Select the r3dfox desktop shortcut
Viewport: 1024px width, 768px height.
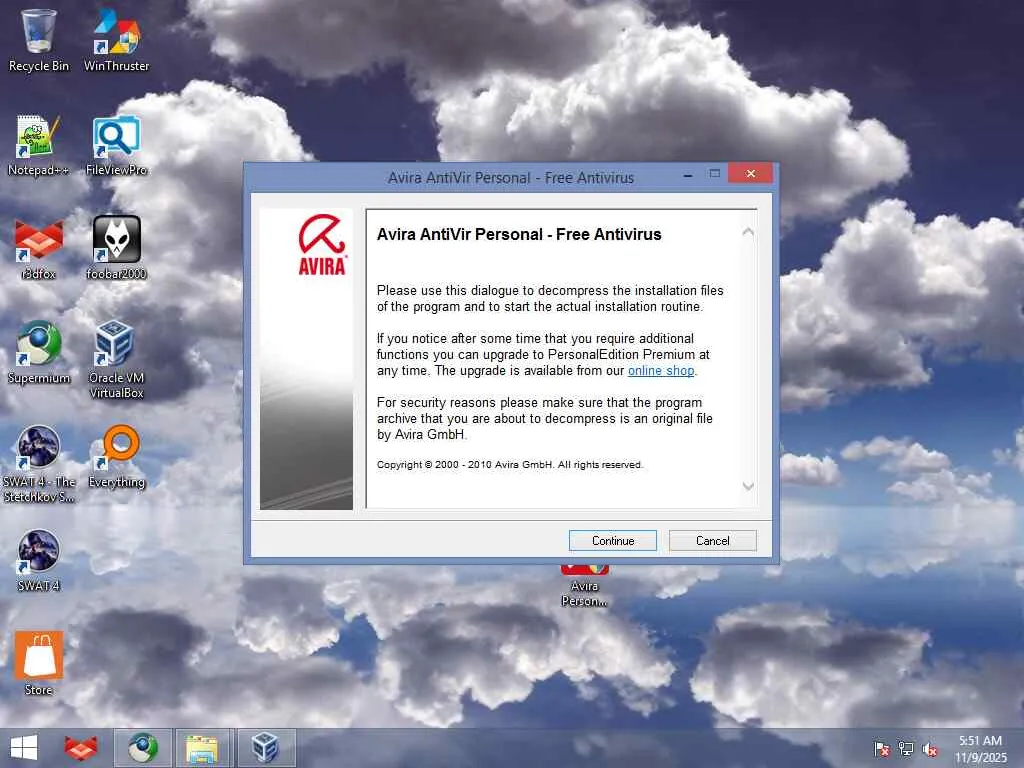point(39,249)
